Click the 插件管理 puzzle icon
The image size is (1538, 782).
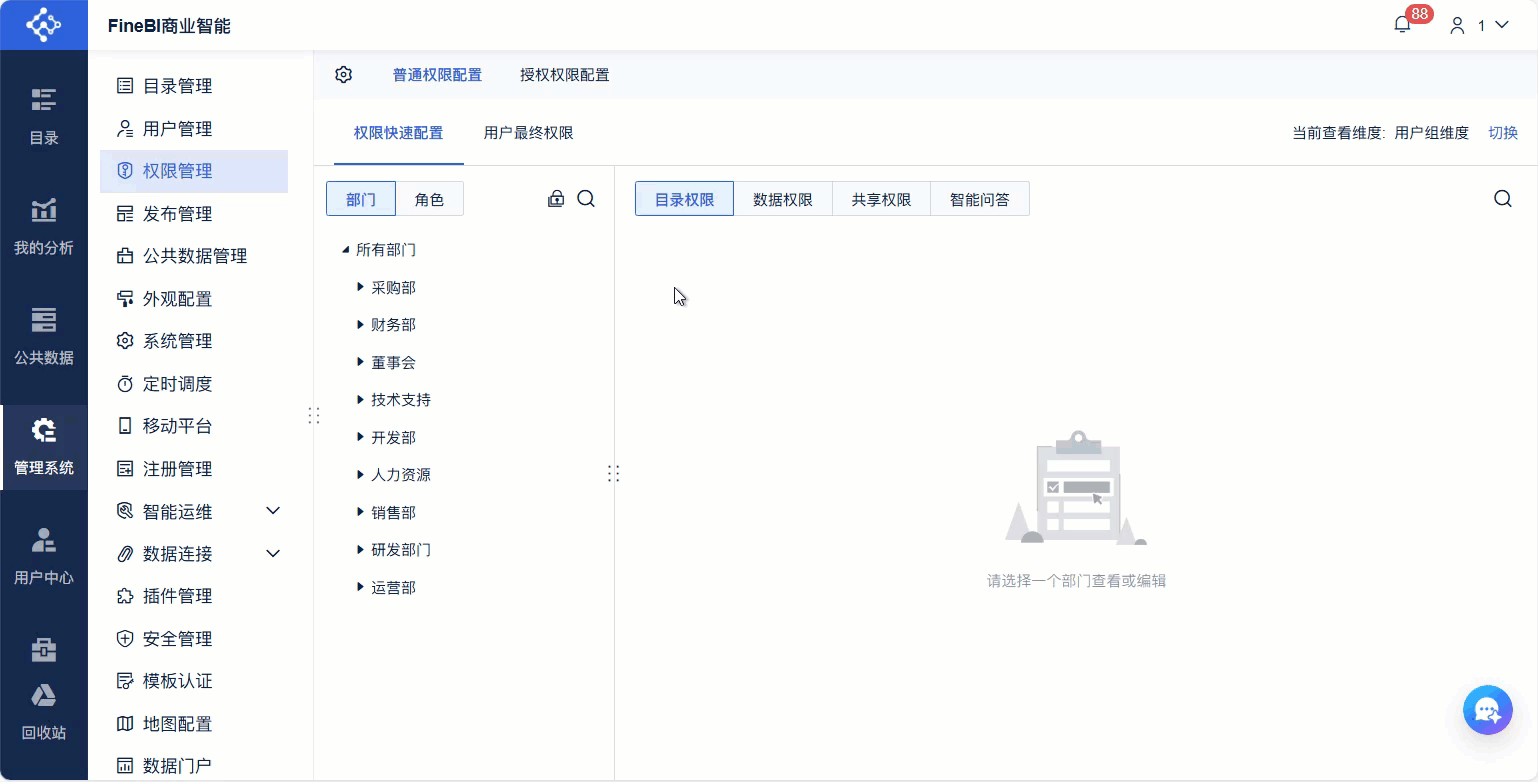(125, 596)
